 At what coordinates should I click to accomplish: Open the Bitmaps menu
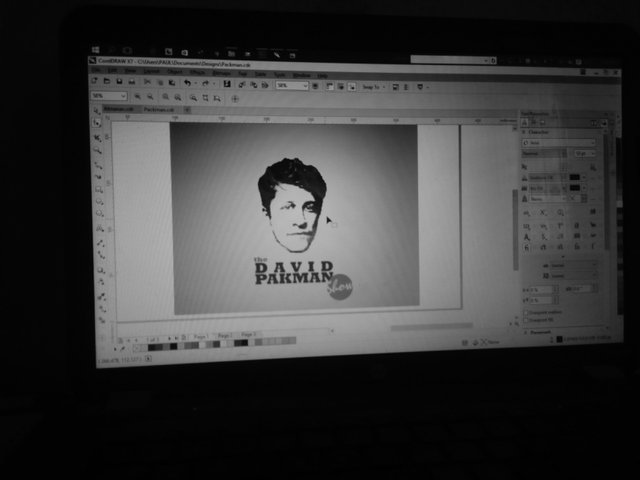click(222, 73)
